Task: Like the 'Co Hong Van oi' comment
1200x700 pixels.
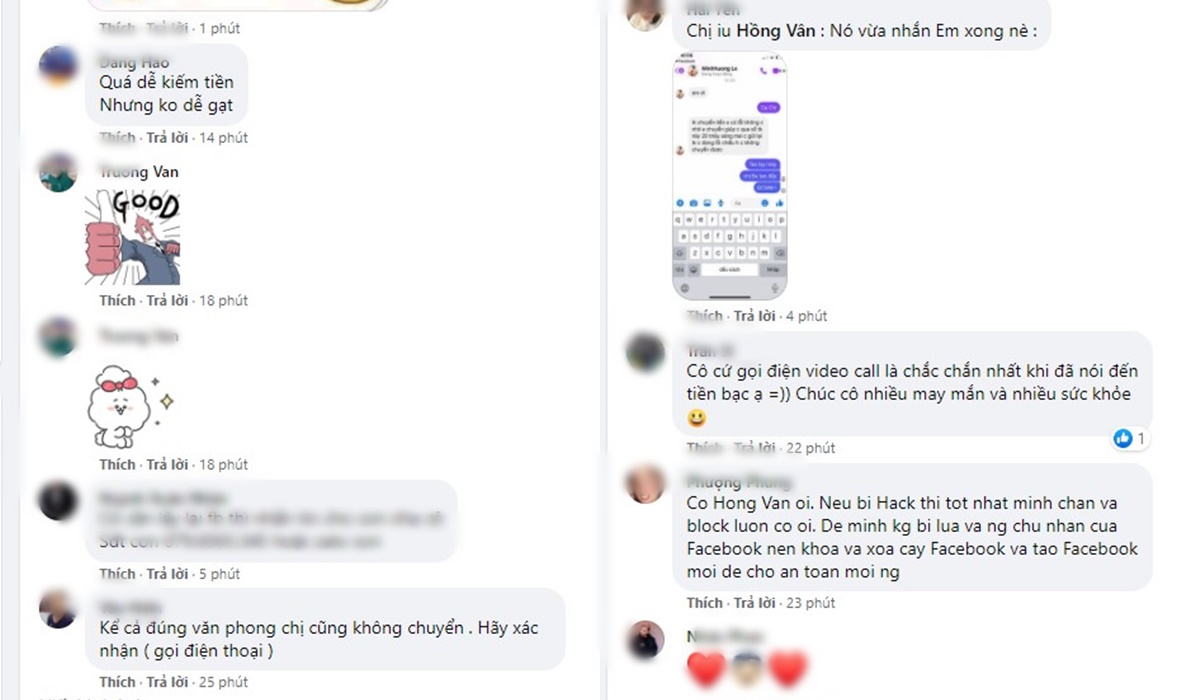Action: [705, 603]
